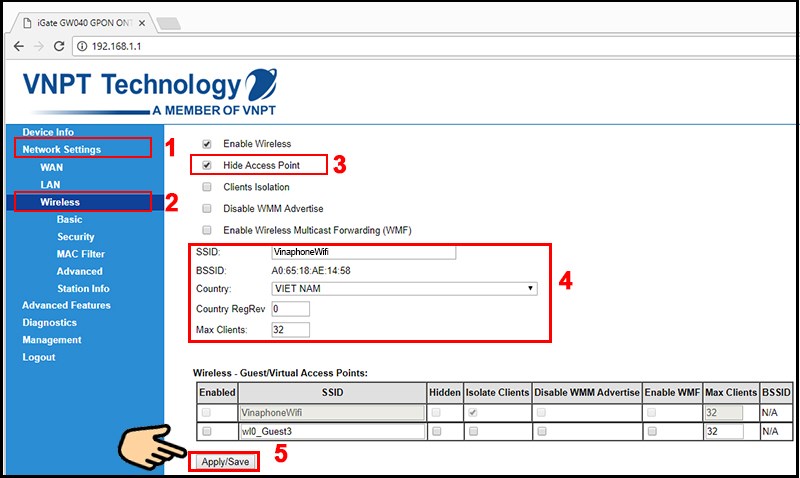Click the guest VinaphoneWifi SSID field

click(x=332, y=413)
